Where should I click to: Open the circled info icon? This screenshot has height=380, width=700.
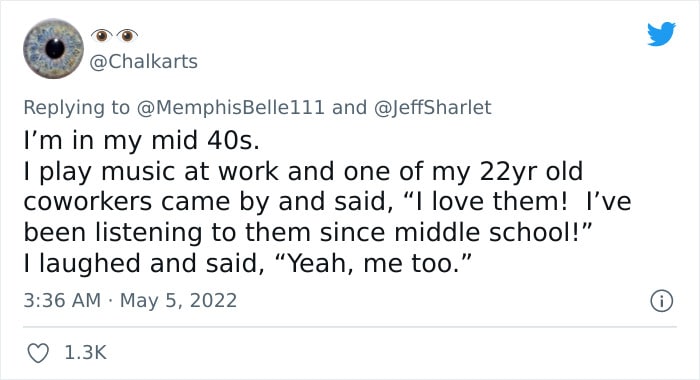661,301
